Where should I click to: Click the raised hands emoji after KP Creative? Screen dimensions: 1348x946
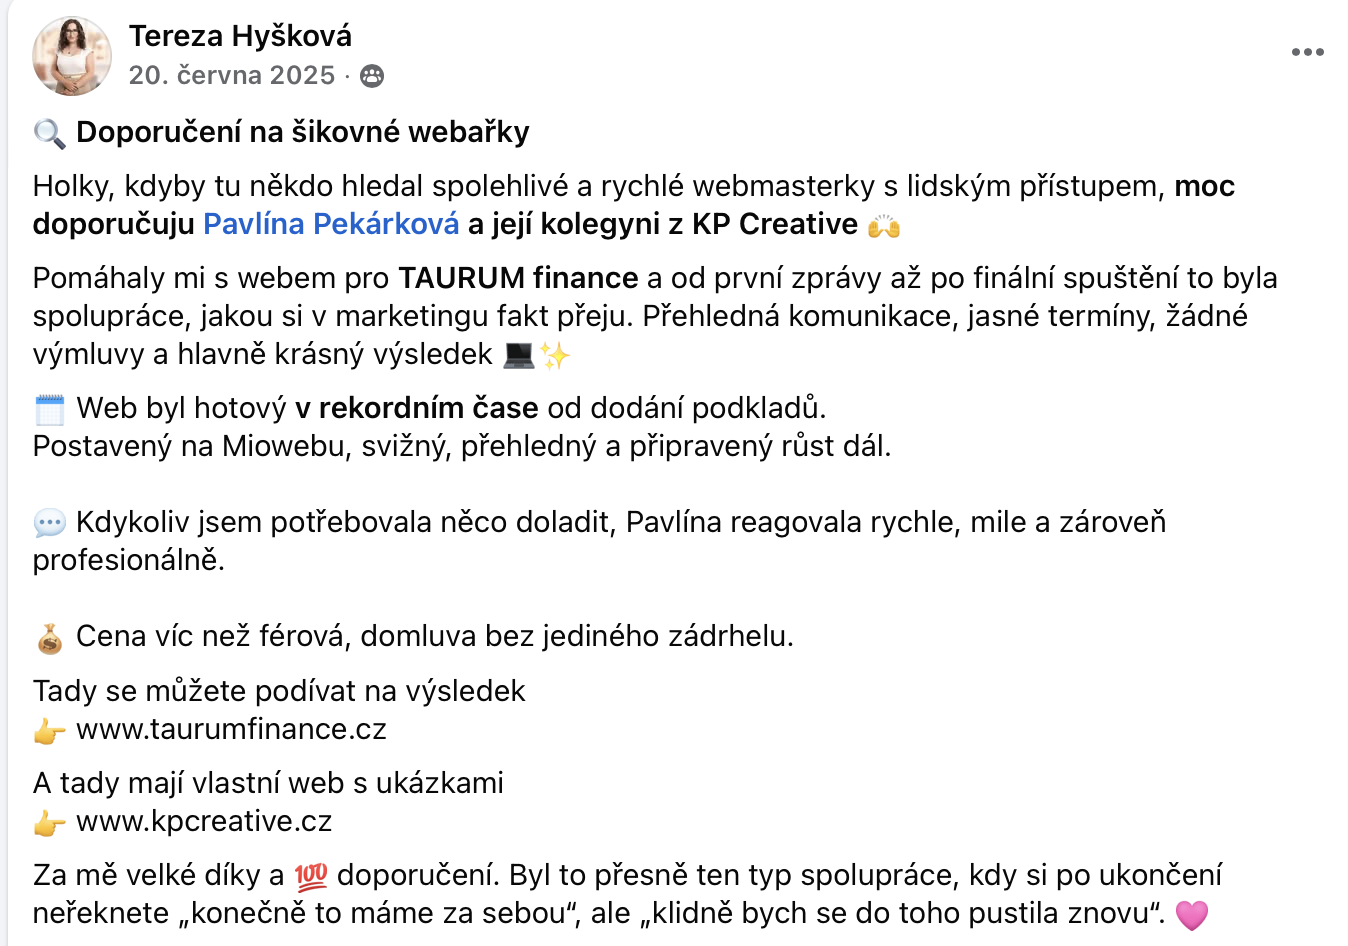pyautogui.click(x=884, y=225)
